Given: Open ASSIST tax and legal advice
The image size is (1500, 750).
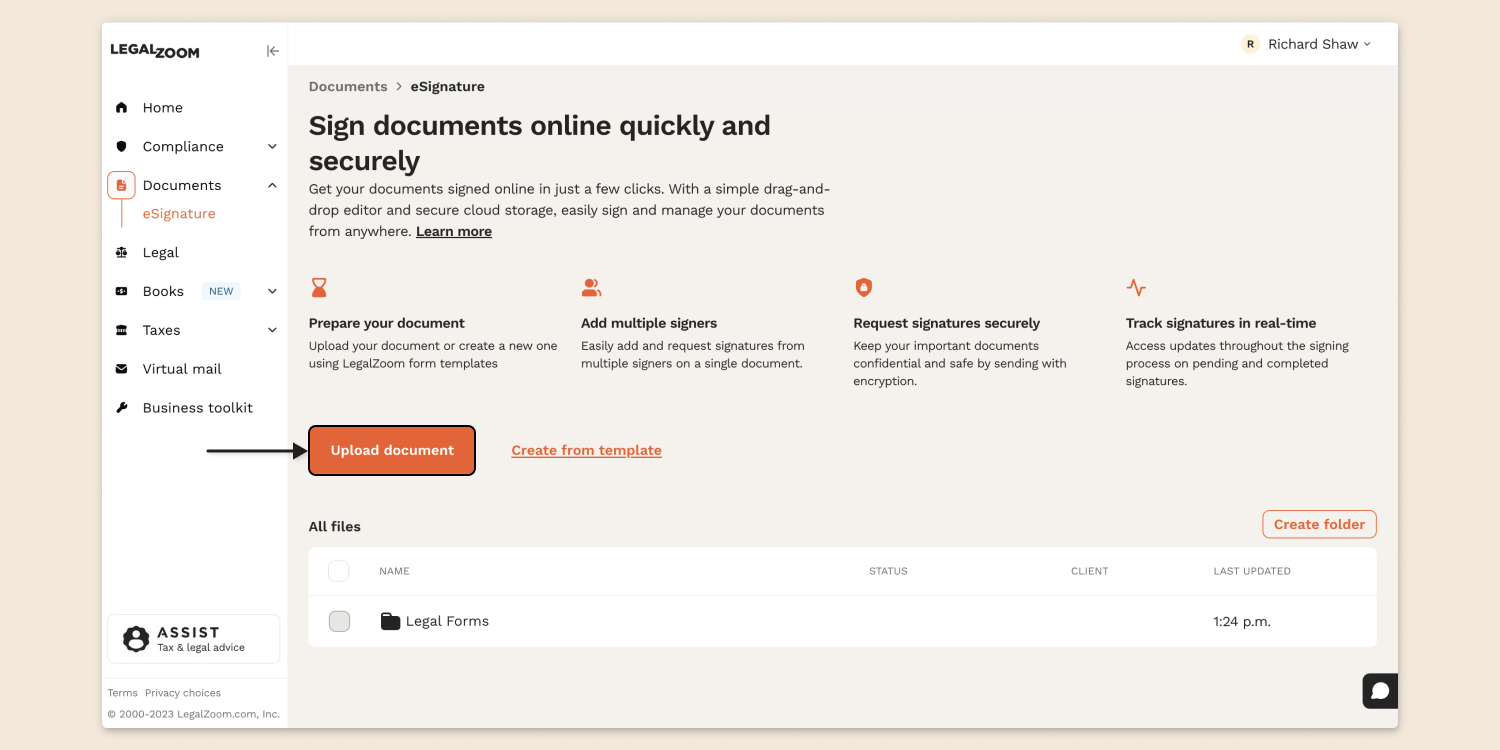Looking at the screenshot, I should click(193, 638).
